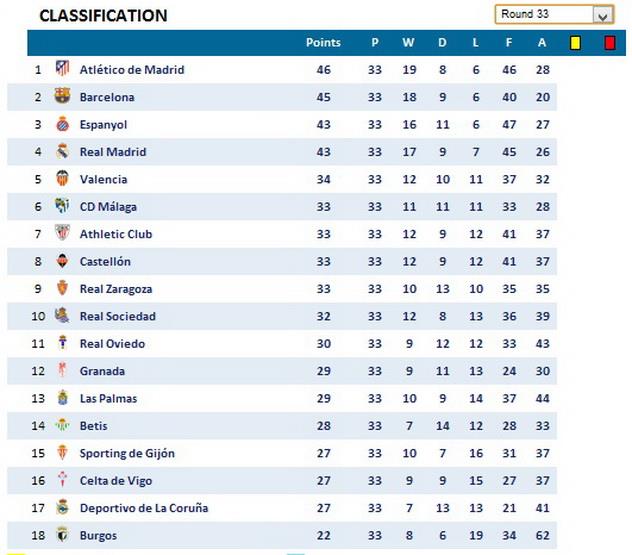This screenshot has width=632, height=555.
Task: Click the Athletic Club crest icon
Action: [x=63, y=234]
